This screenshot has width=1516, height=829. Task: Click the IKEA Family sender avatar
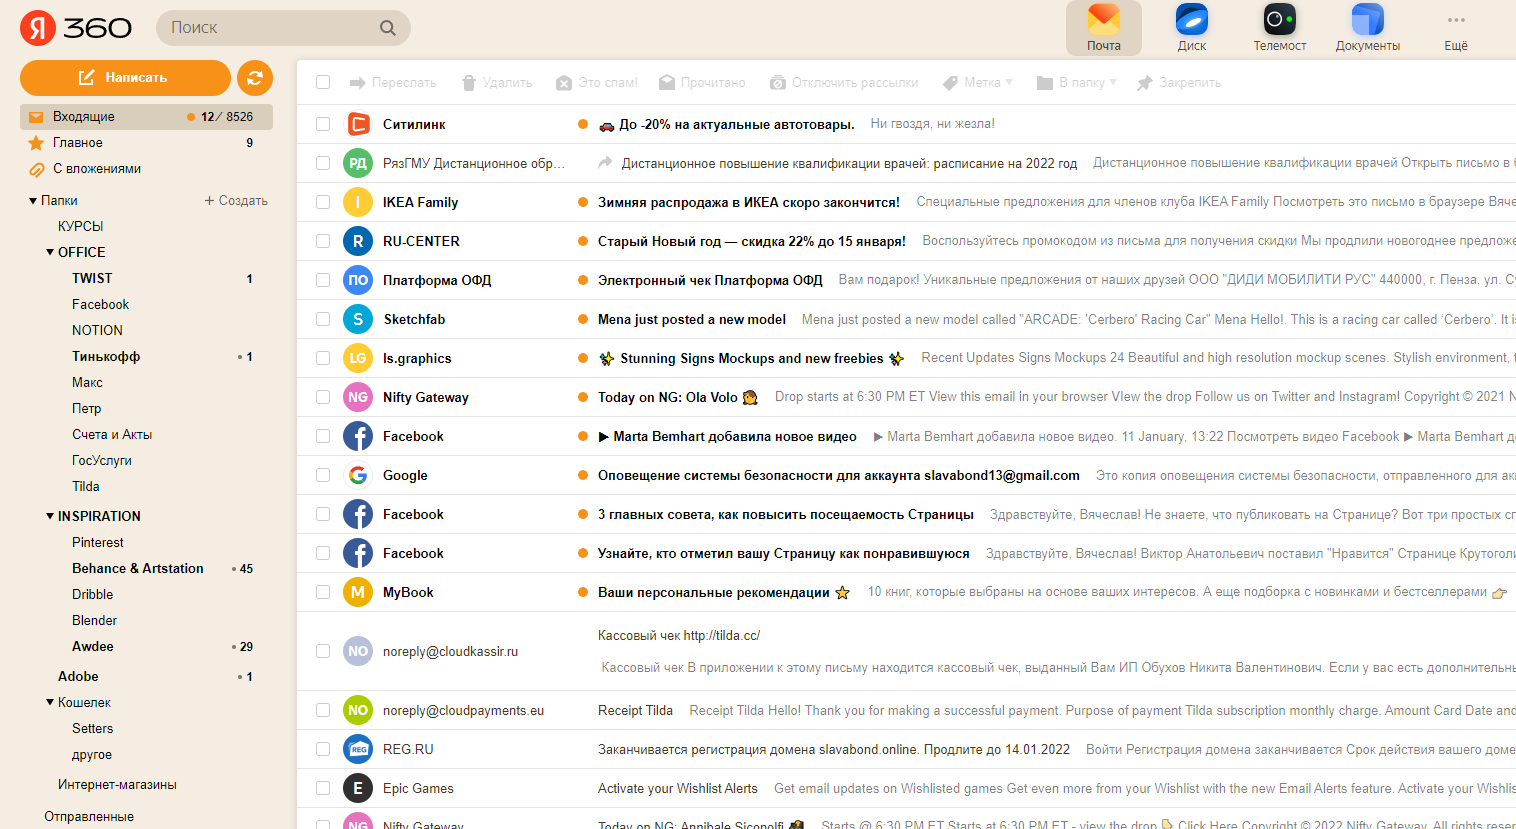pos(358,202)
